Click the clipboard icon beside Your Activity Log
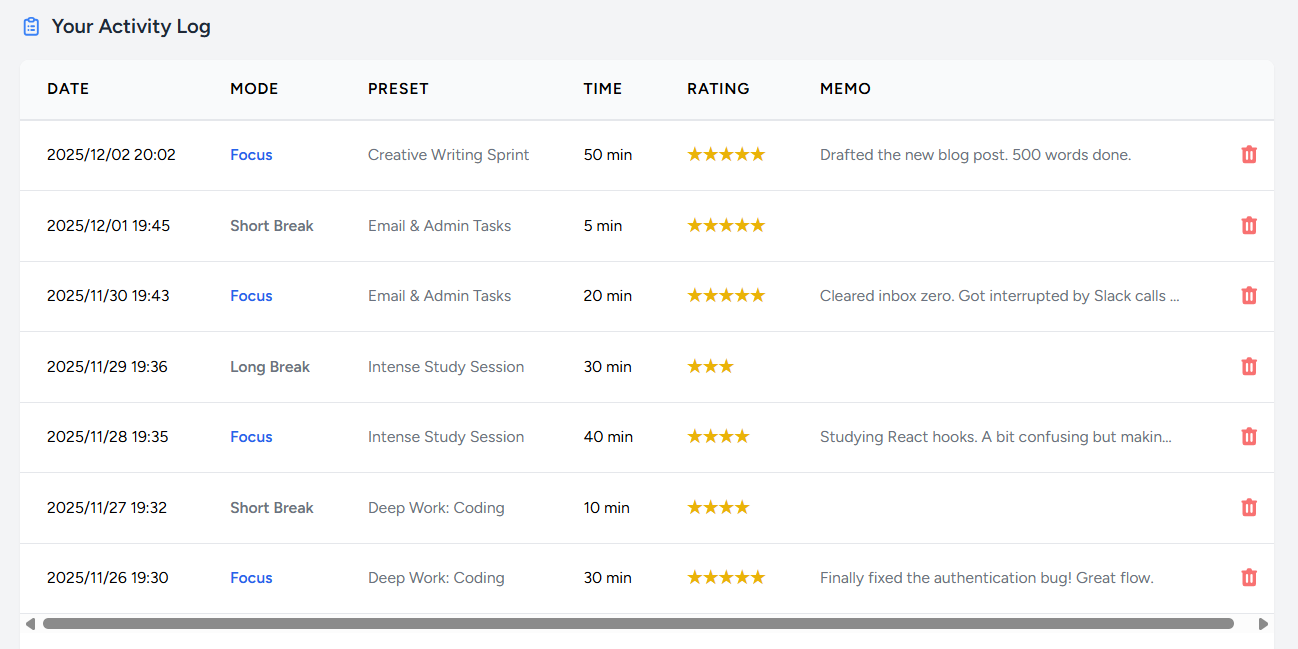The height and width of the screenshot is (649, 1298). coord(29,25)
